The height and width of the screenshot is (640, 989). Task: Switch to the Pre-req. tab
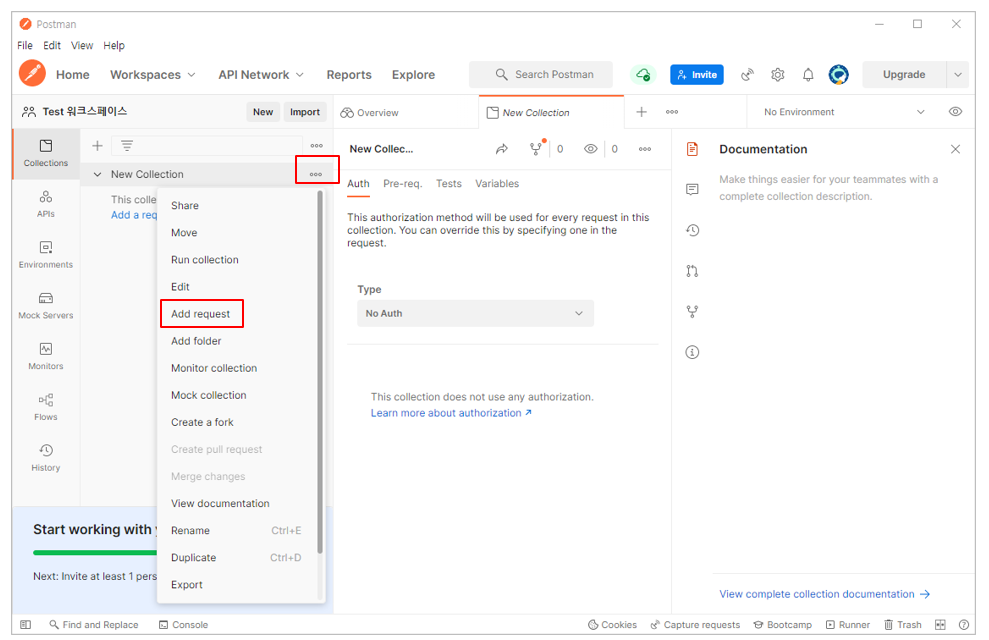402,183
